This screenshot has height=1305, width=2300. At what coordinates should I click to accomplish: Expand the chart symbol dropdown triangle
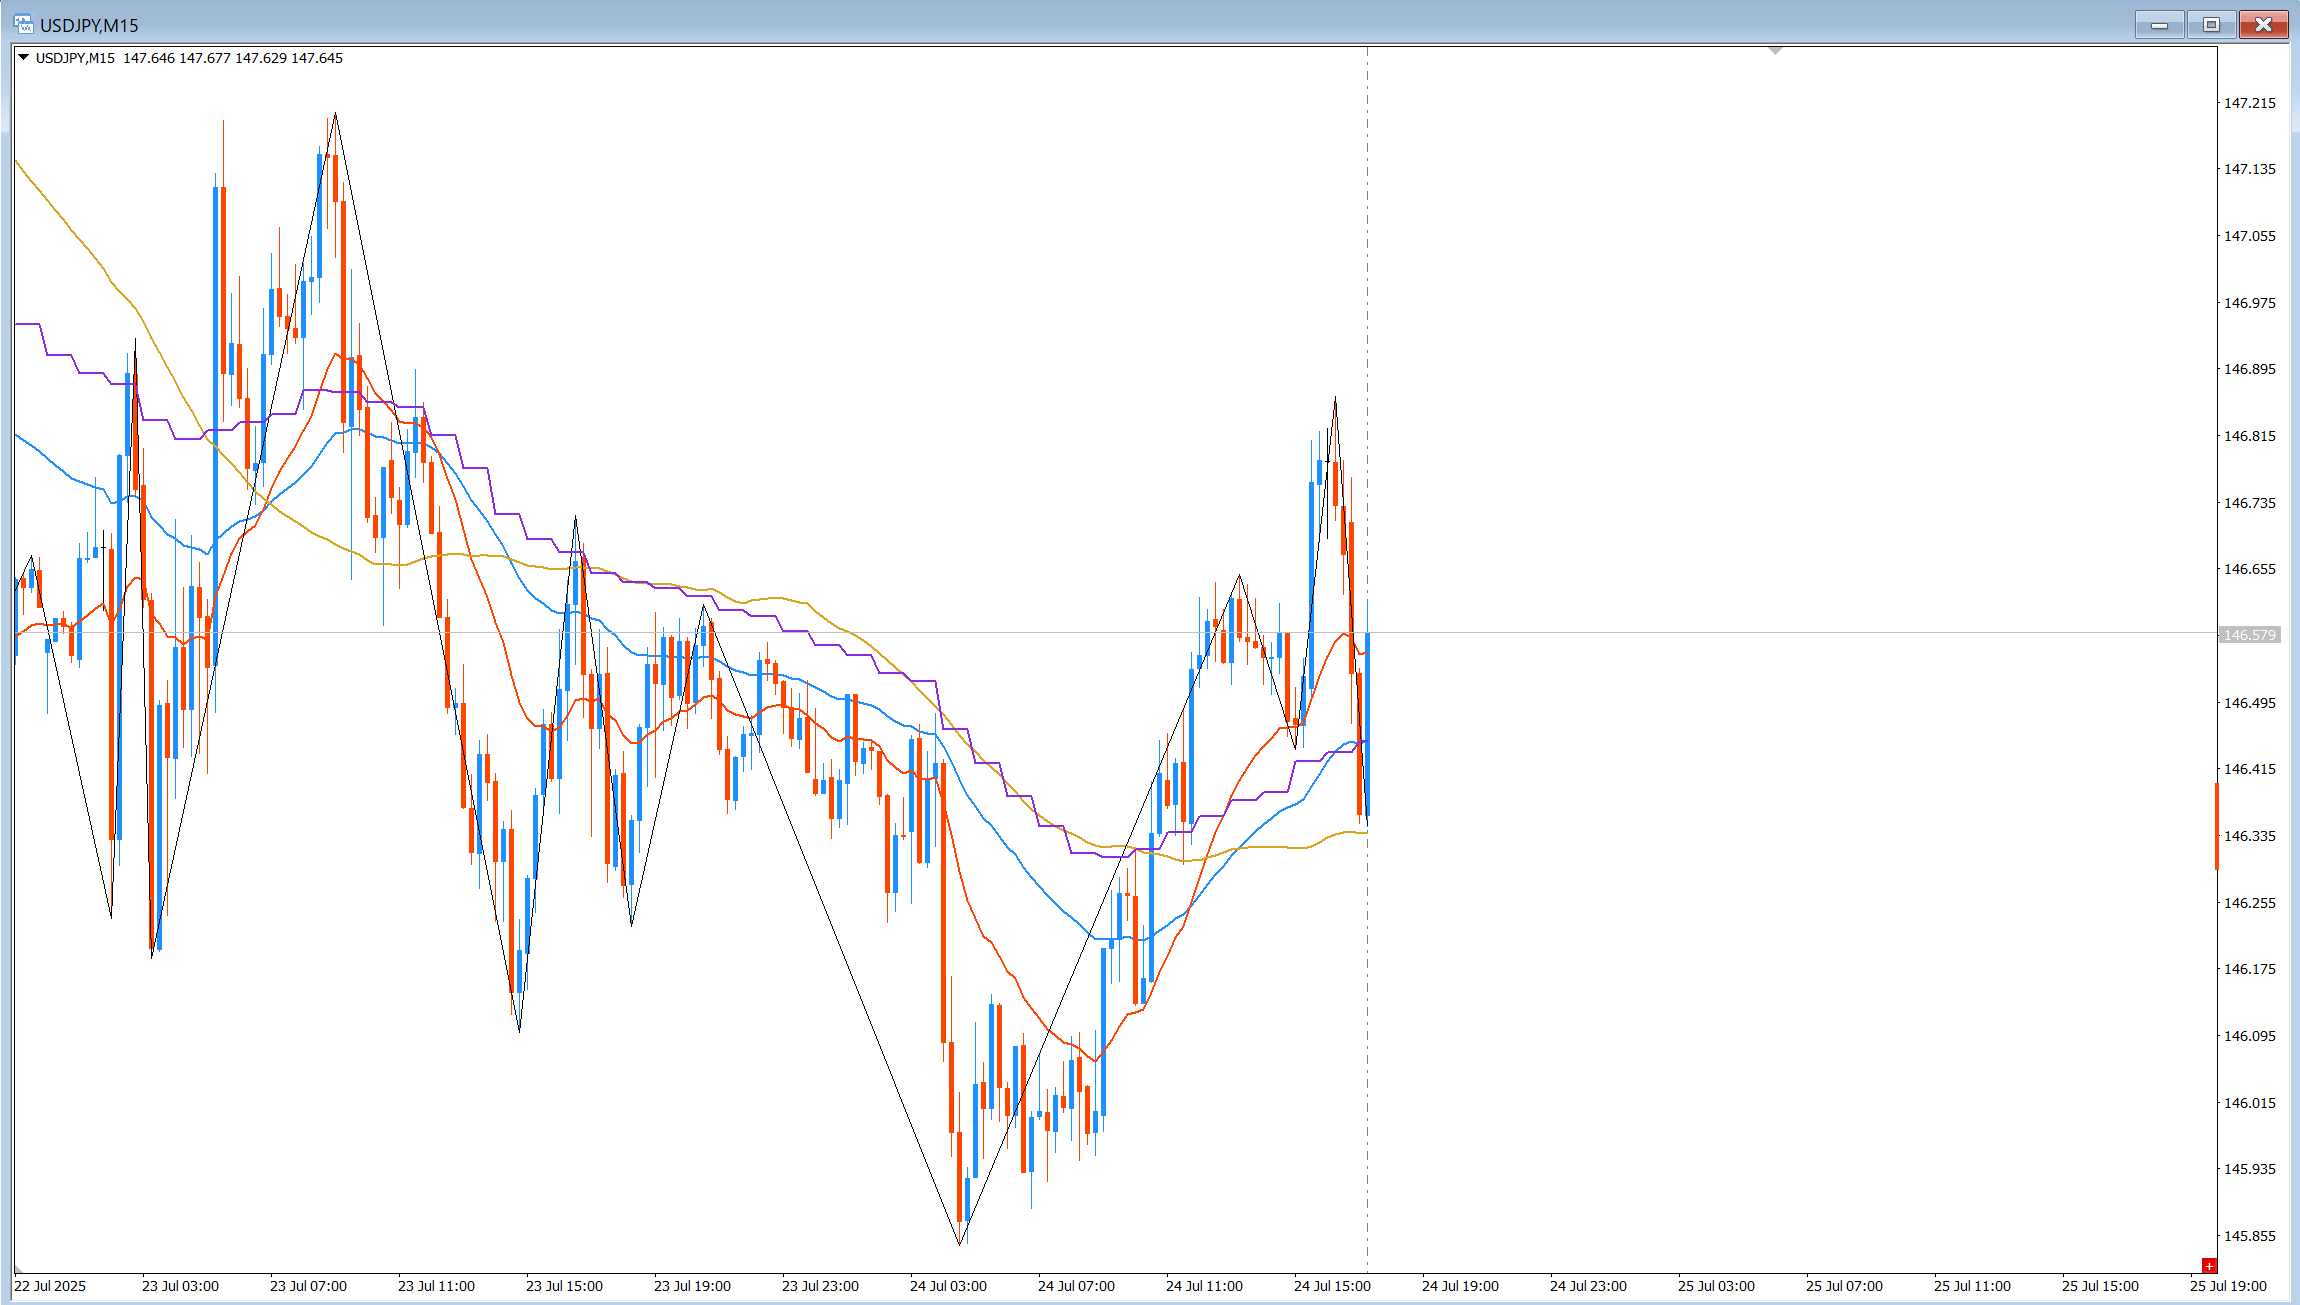click(x=23, y=58)
